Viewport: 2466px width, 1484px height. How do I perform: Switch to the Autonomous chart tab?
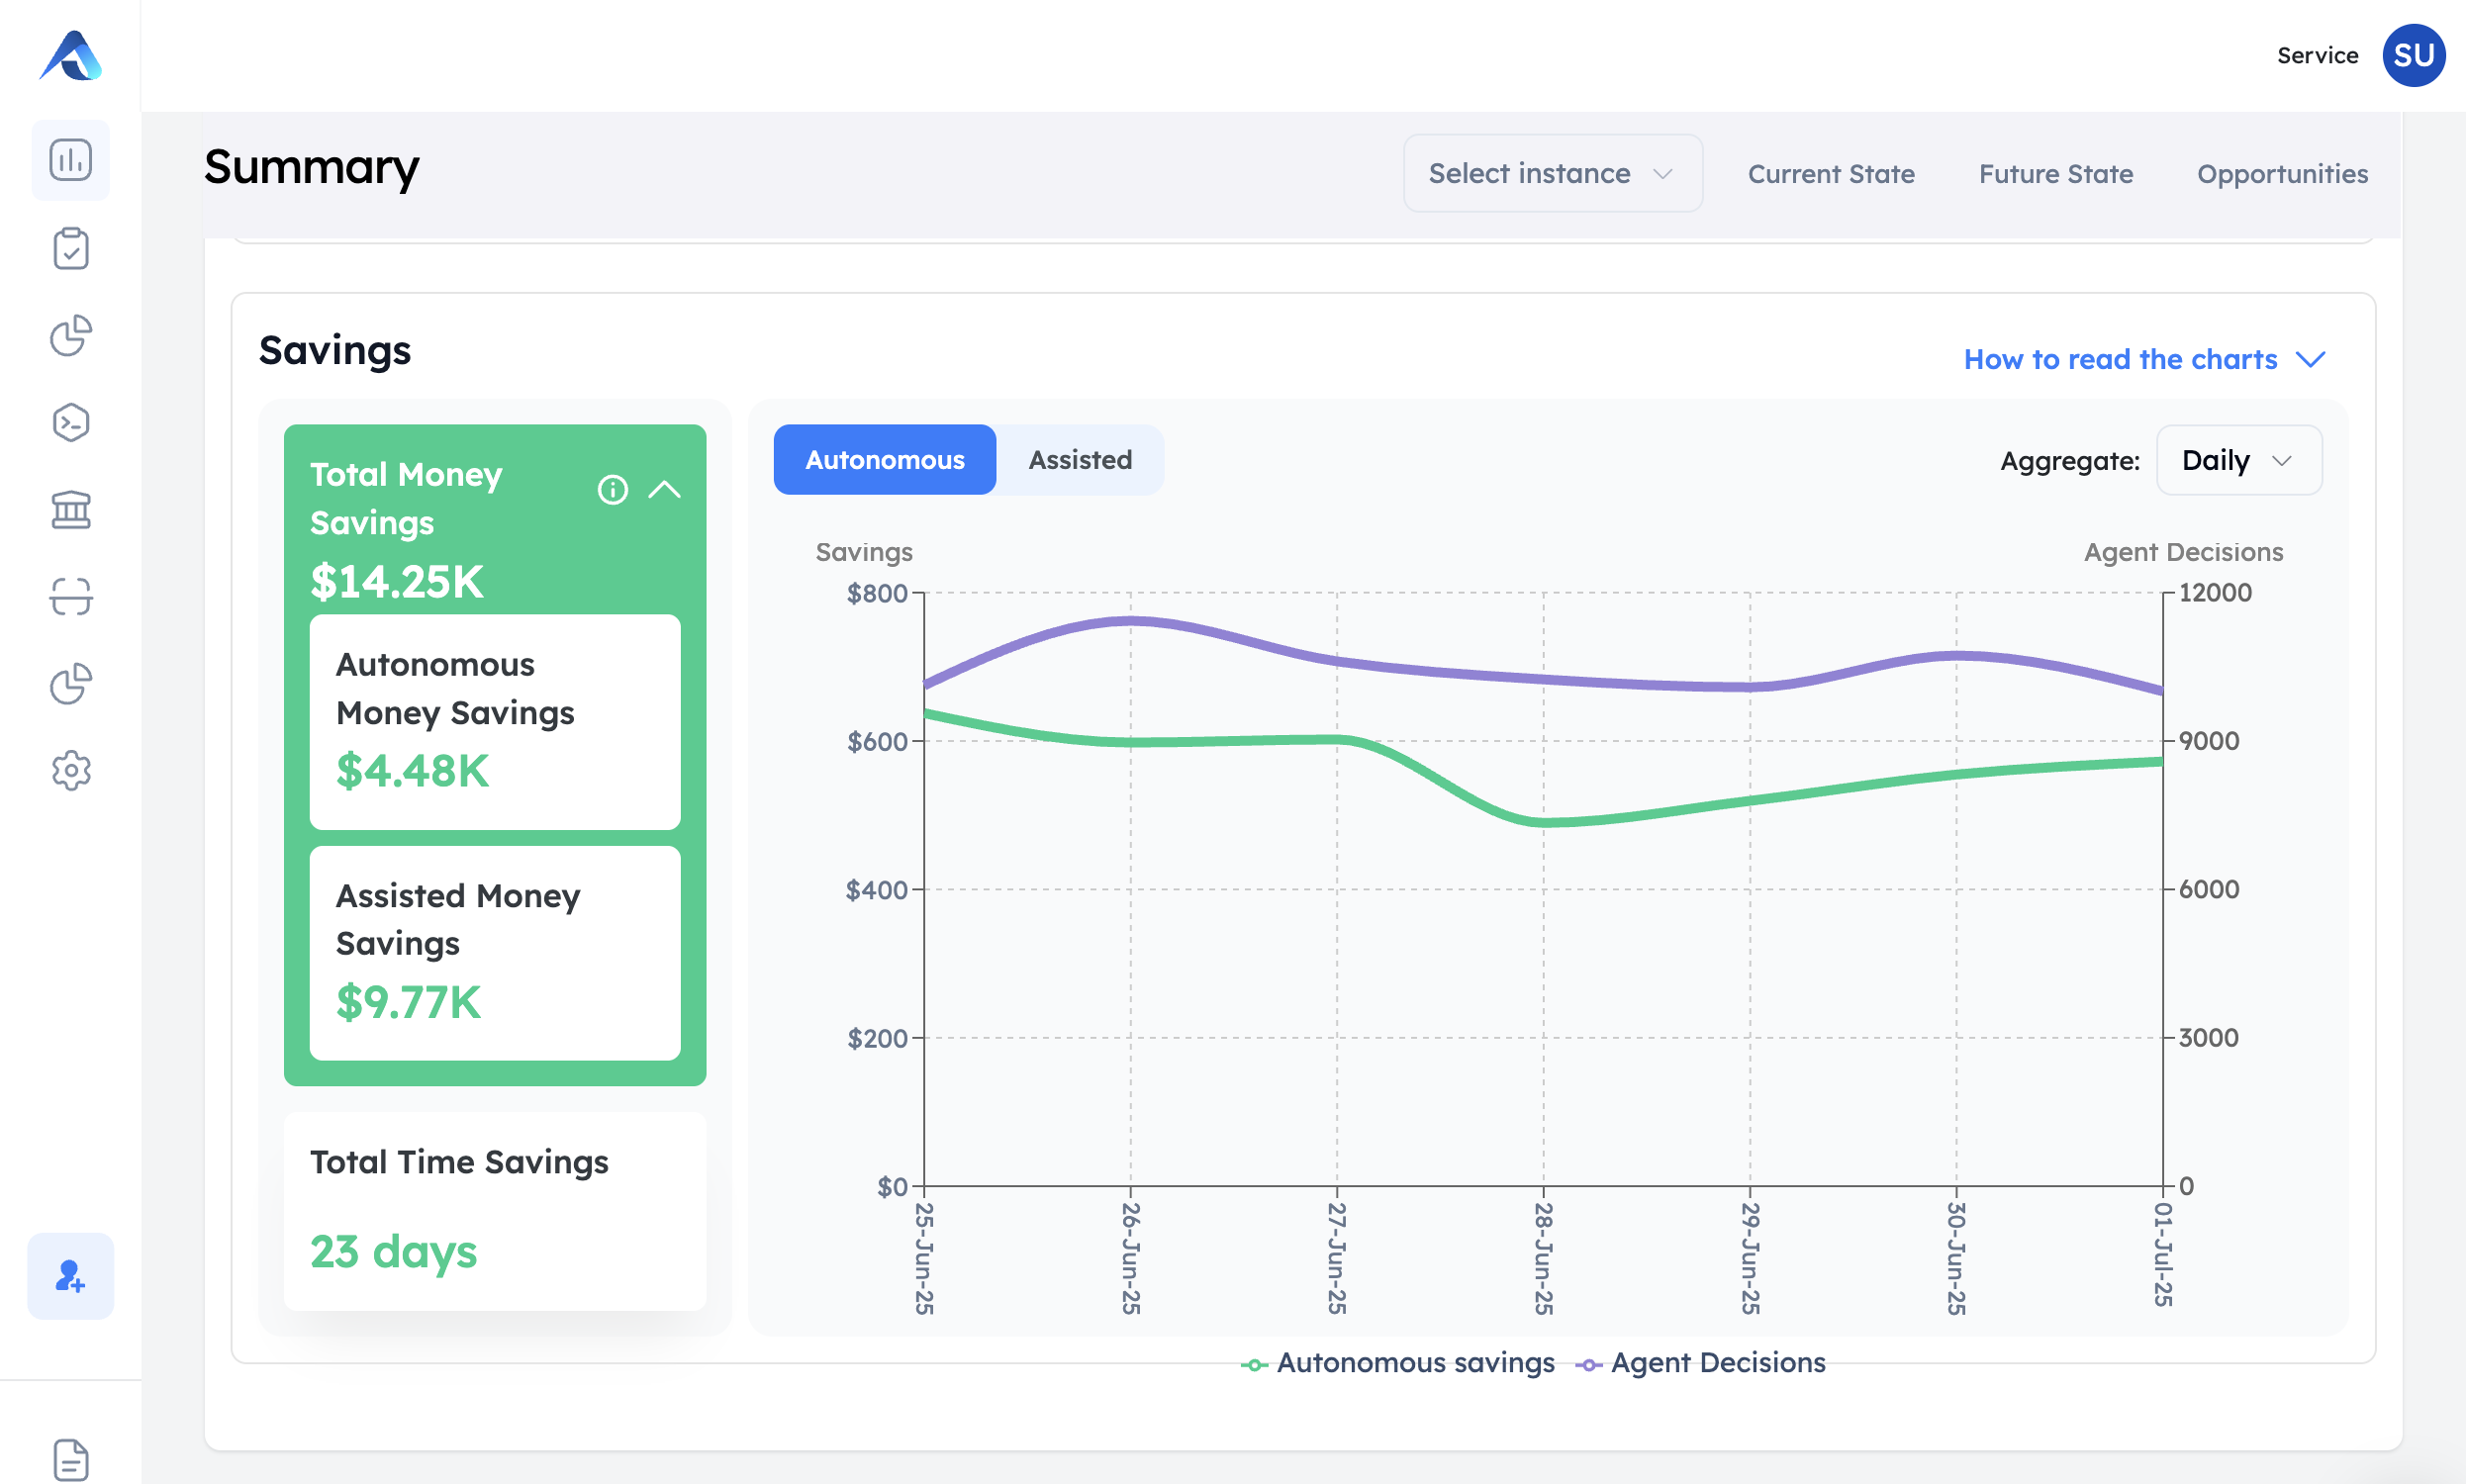[x=885, y=460]
